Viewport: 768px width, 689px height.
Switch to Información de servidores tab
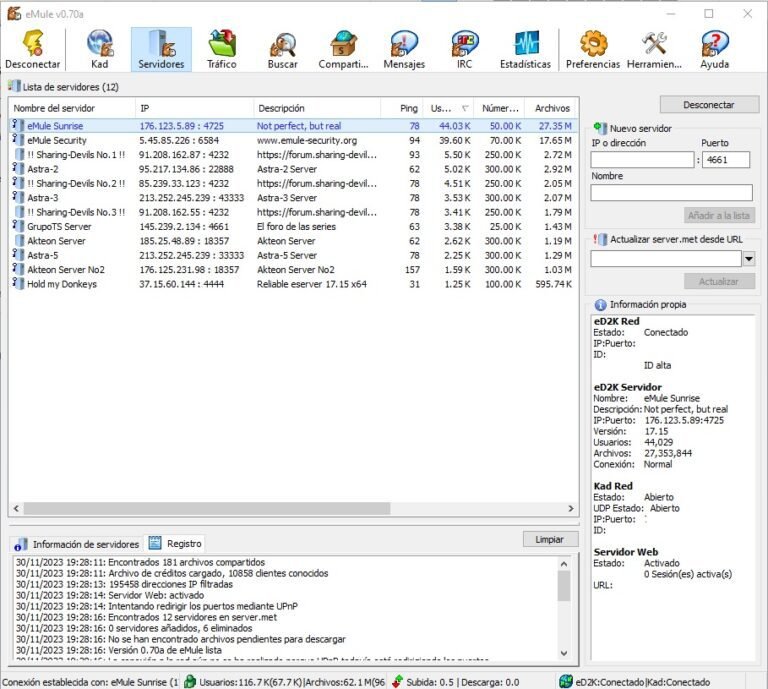[x=76, y=544]
